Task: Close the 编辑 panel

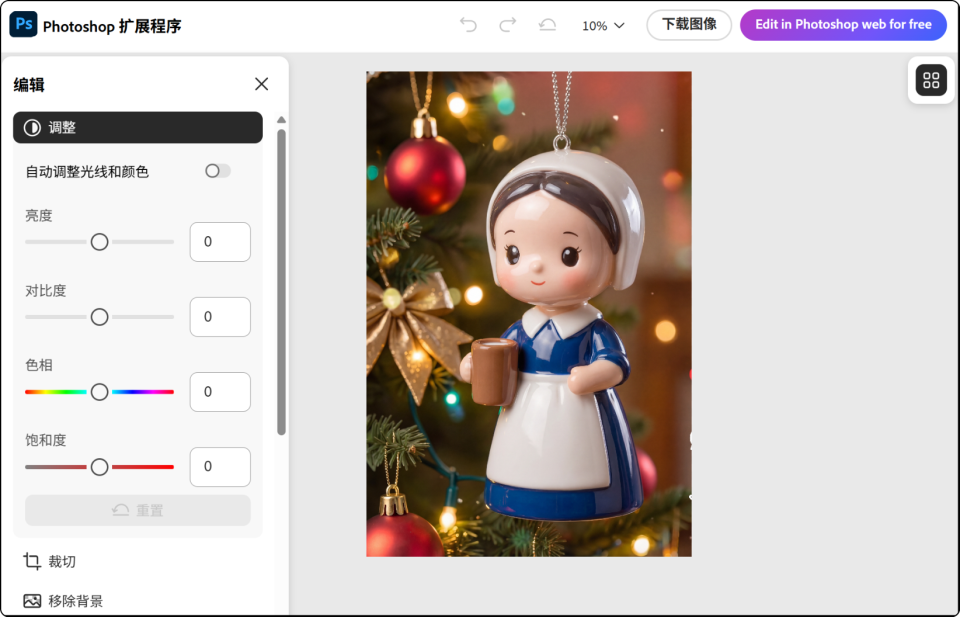Action: [261, 84]
